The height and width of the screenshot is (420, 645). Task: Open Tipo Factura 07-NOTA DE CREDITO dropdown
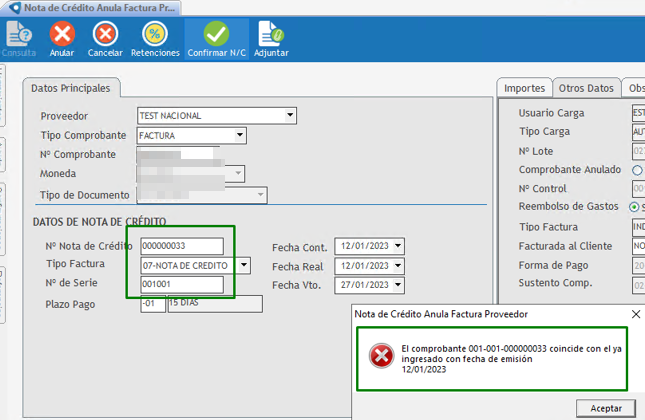[244, 265]
